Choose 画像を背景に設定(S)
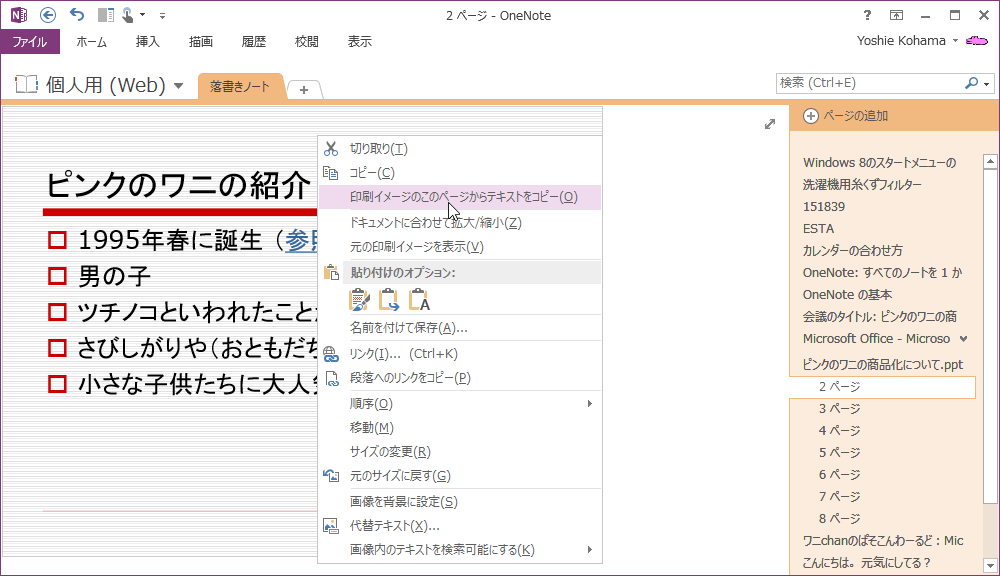1000x576 pixels. point(459,502)
